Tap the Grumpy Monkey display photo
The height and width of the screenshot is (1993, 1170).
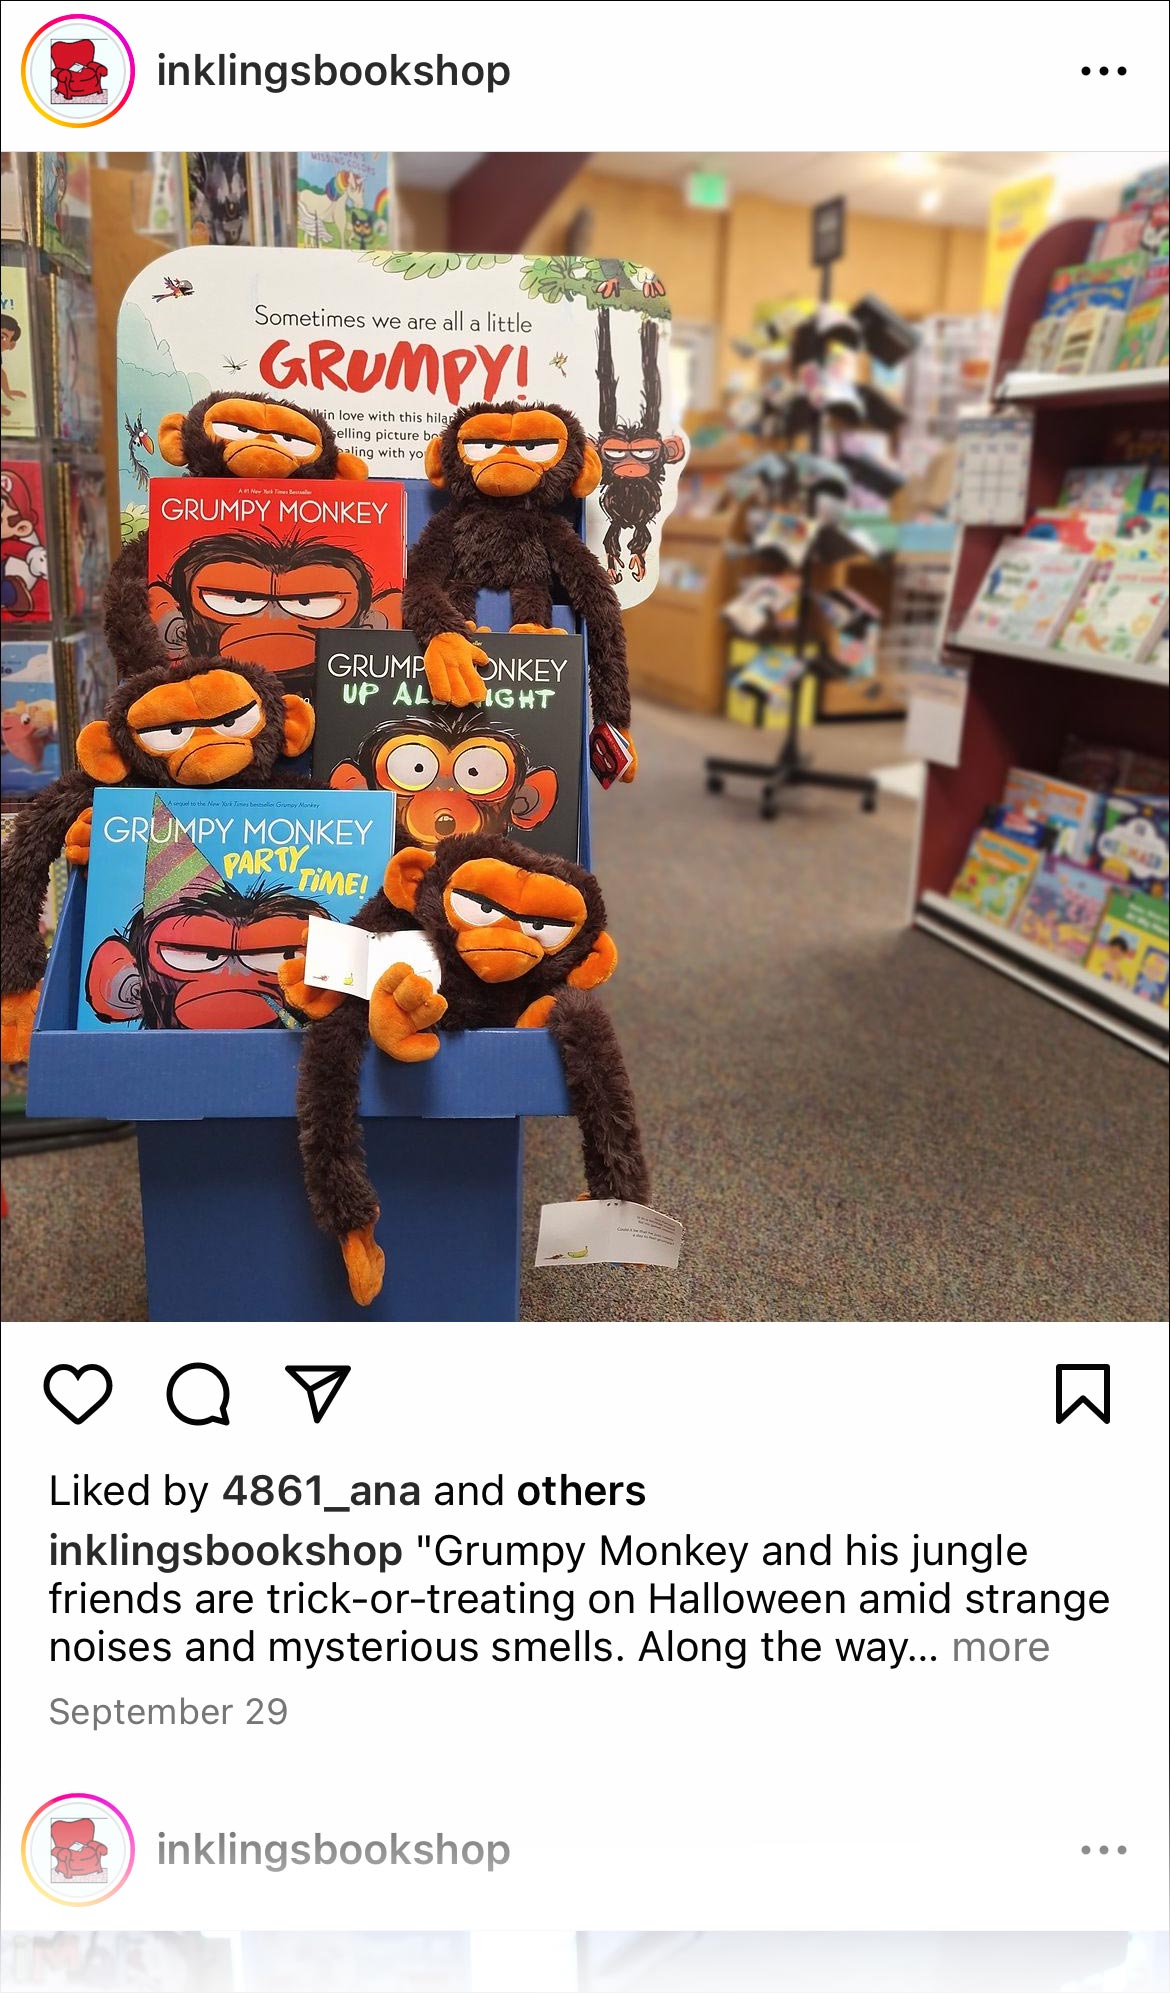coord(585,737)
